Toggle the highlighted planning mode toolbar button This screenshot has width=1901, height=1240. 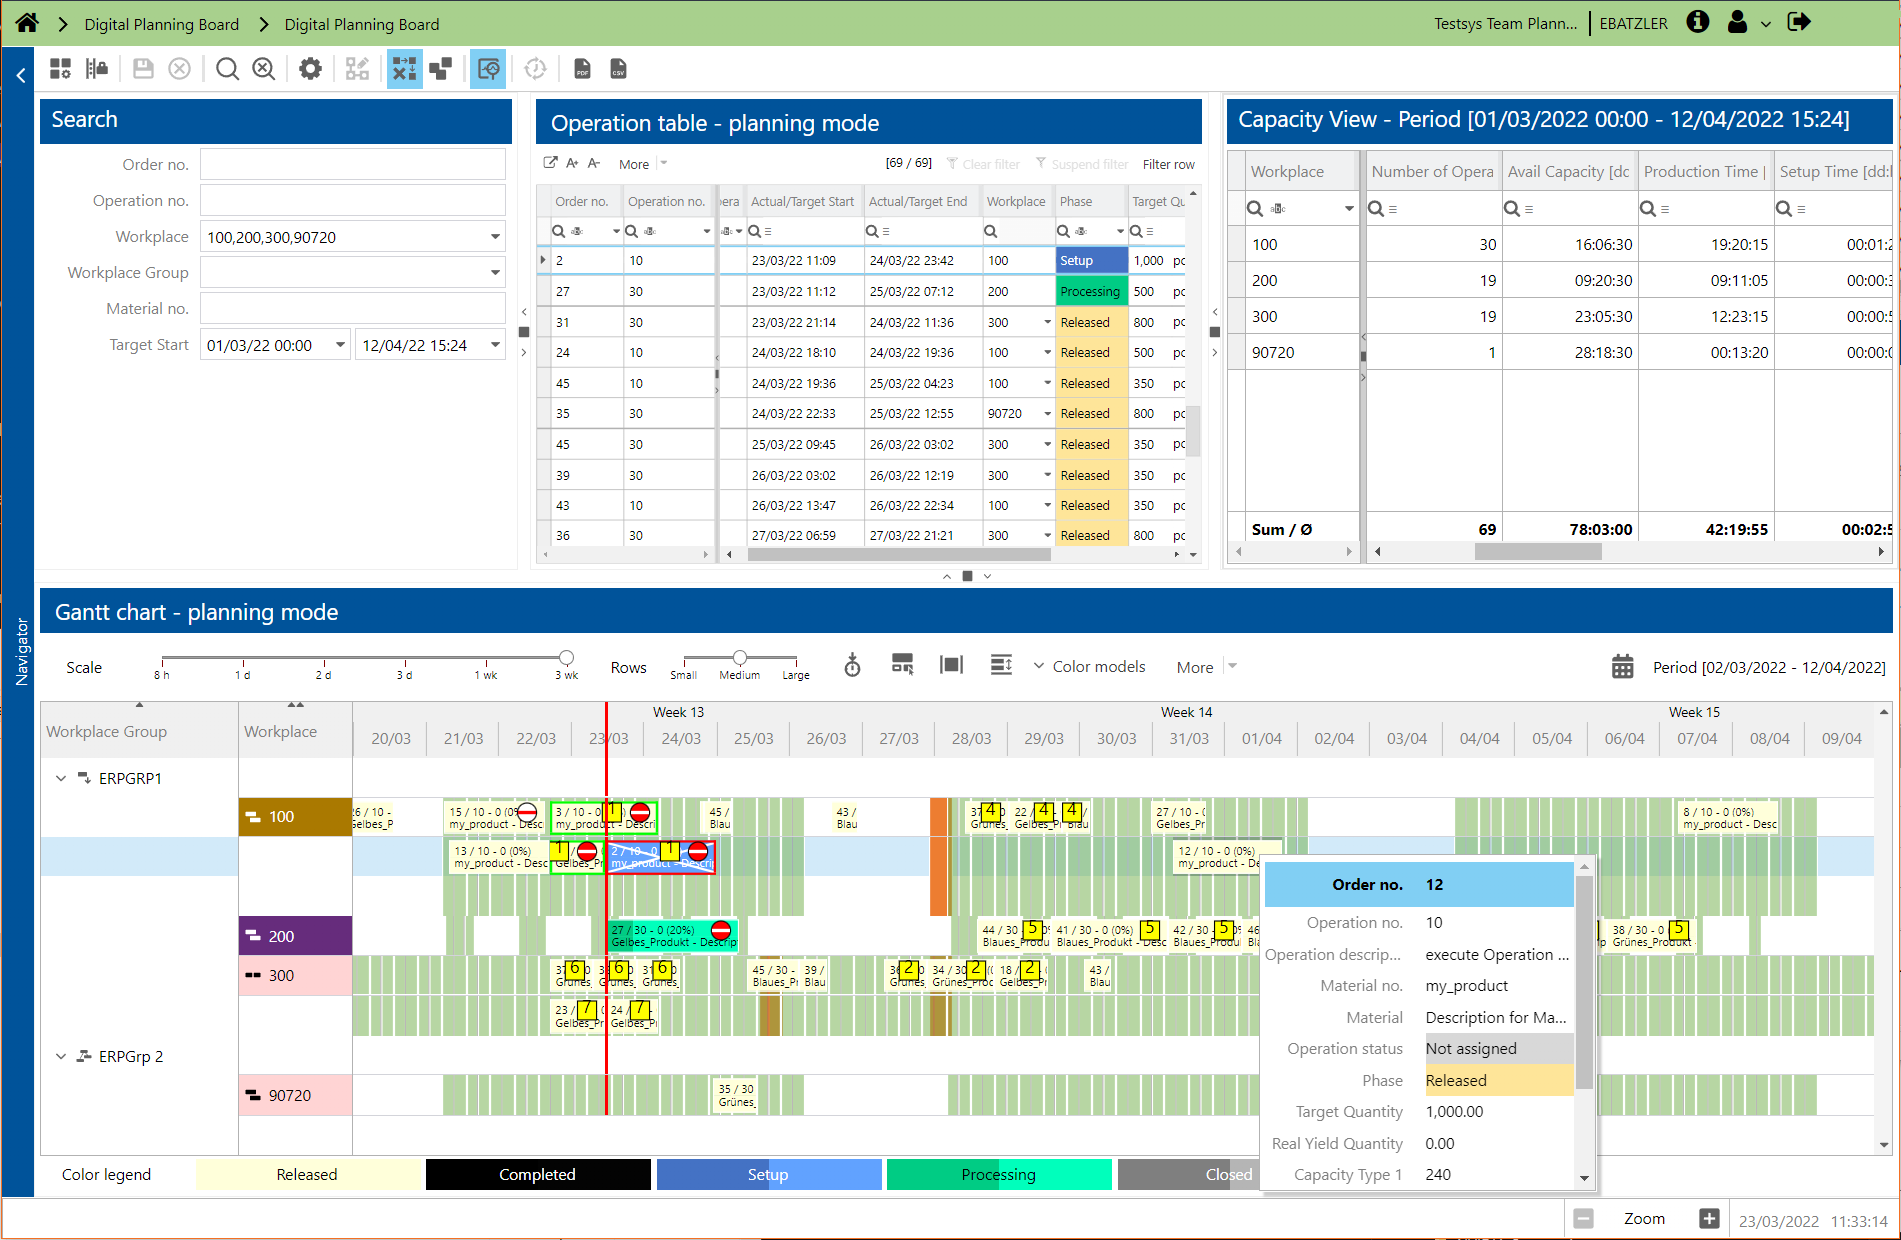[404, 69]
